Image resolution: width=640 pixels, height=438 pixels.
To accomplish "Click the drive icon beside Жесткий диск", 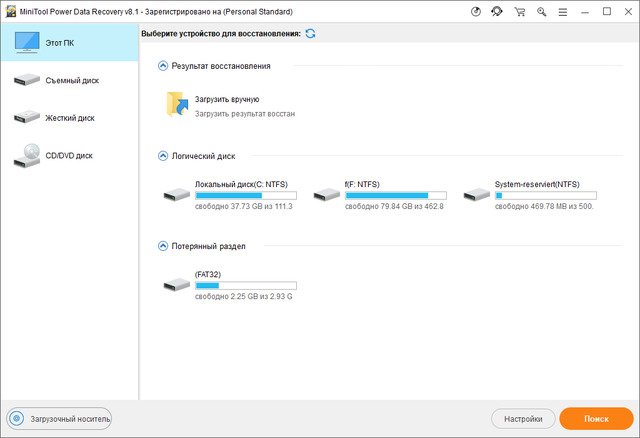I will point(27,117).
